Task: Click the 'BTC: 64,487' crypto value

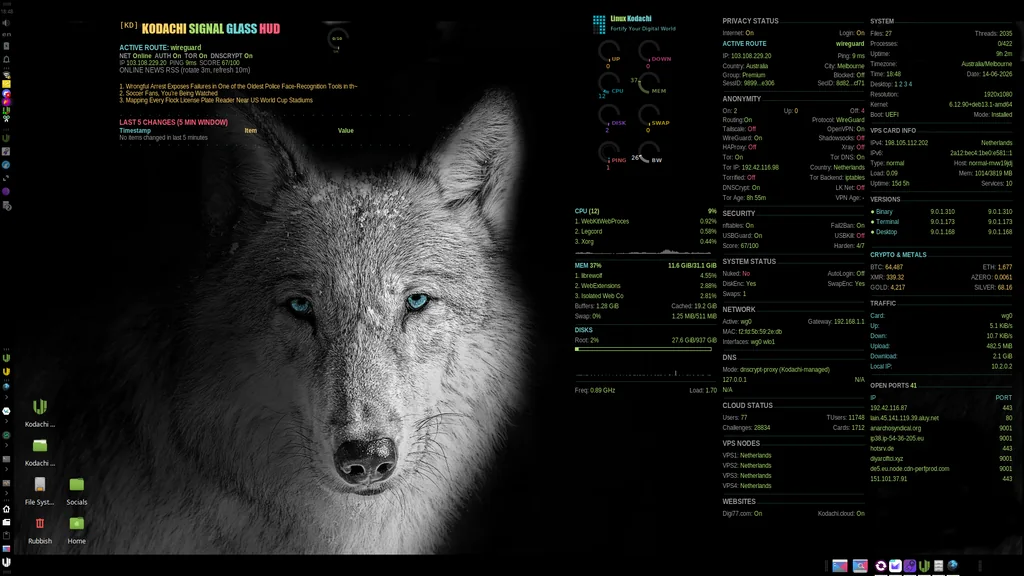Action: [x=886, y=267]
